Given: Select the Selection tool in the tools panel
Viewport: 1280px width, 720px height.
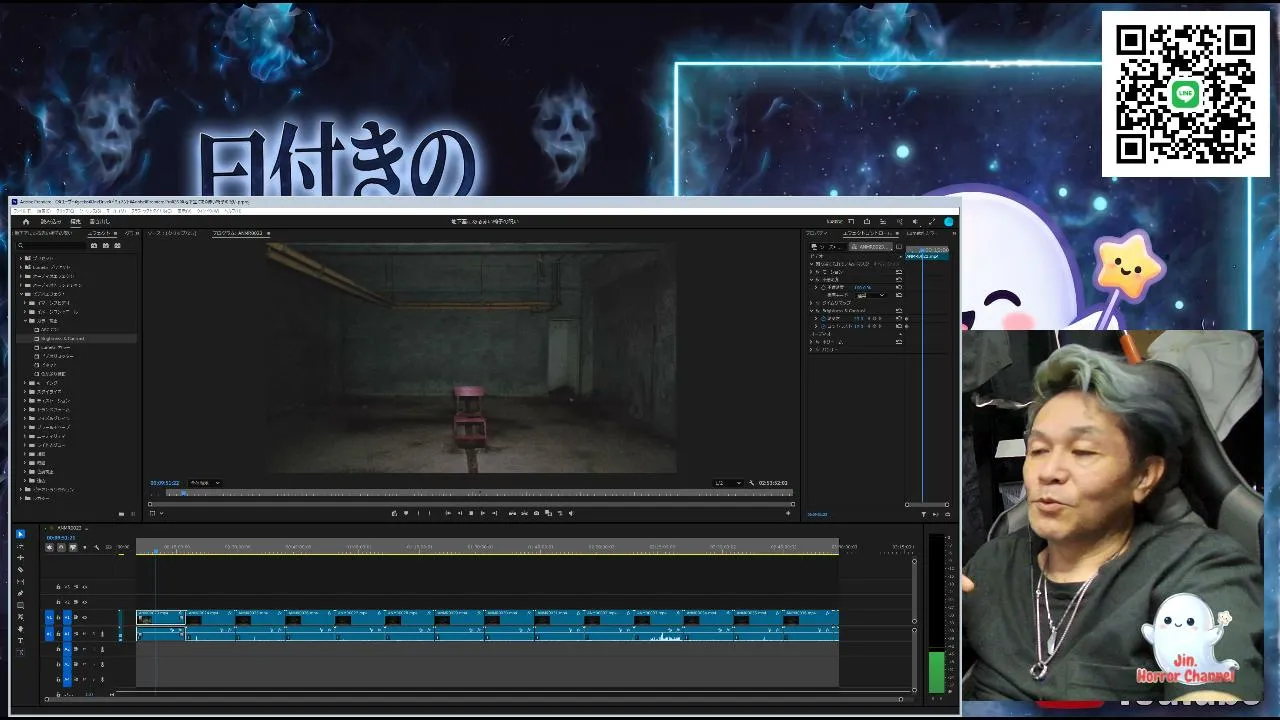Looking at the screenshot, I should 20,534.
